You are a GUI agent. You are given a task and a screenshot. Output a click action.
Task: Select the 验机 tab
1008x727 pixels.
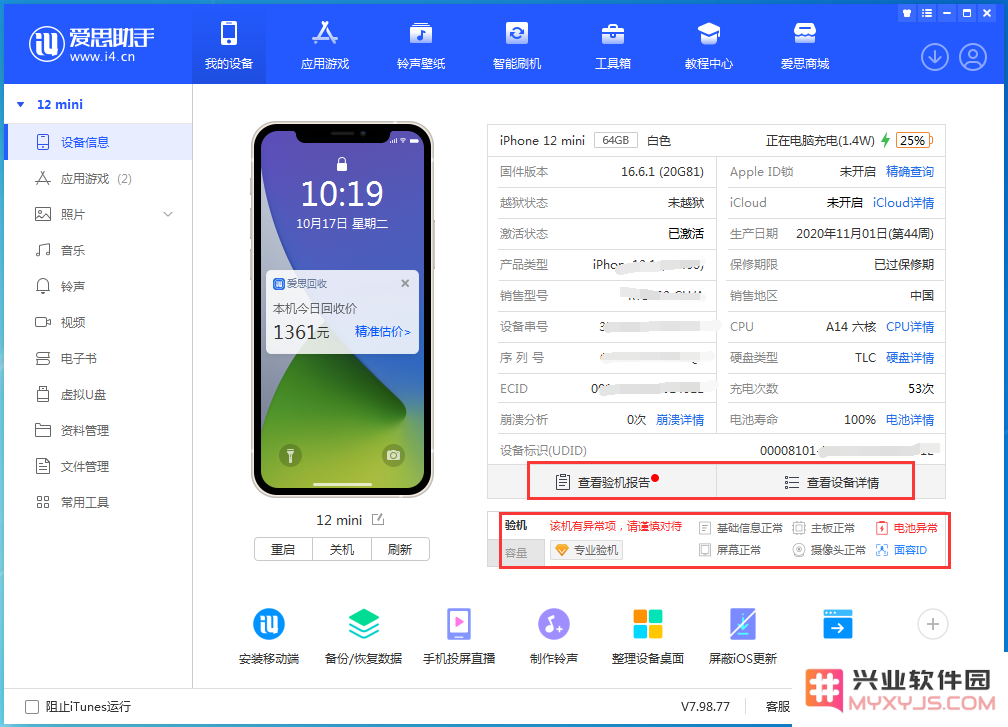tap(516, 525)
